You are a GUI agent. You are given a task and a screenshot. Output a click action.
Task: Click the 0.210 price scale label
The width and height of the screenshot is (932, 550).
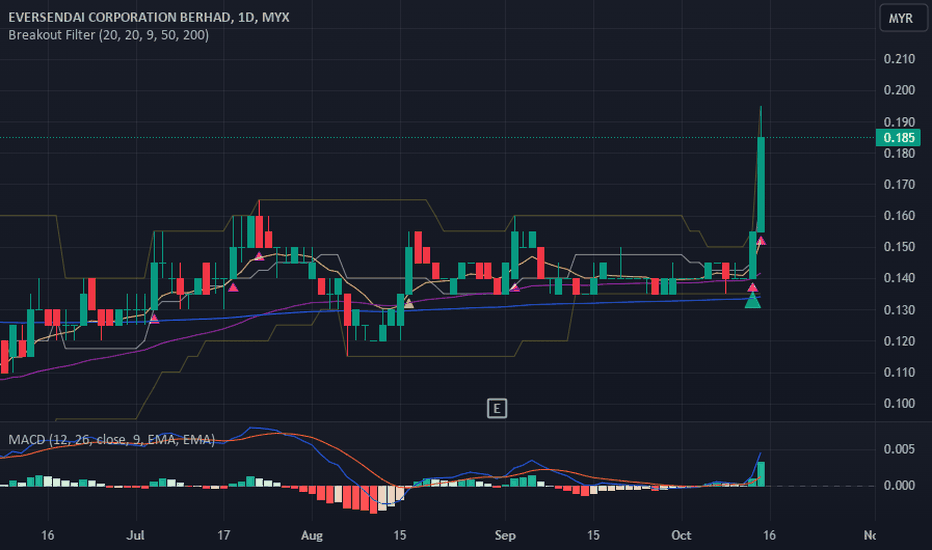coord(899,59)
